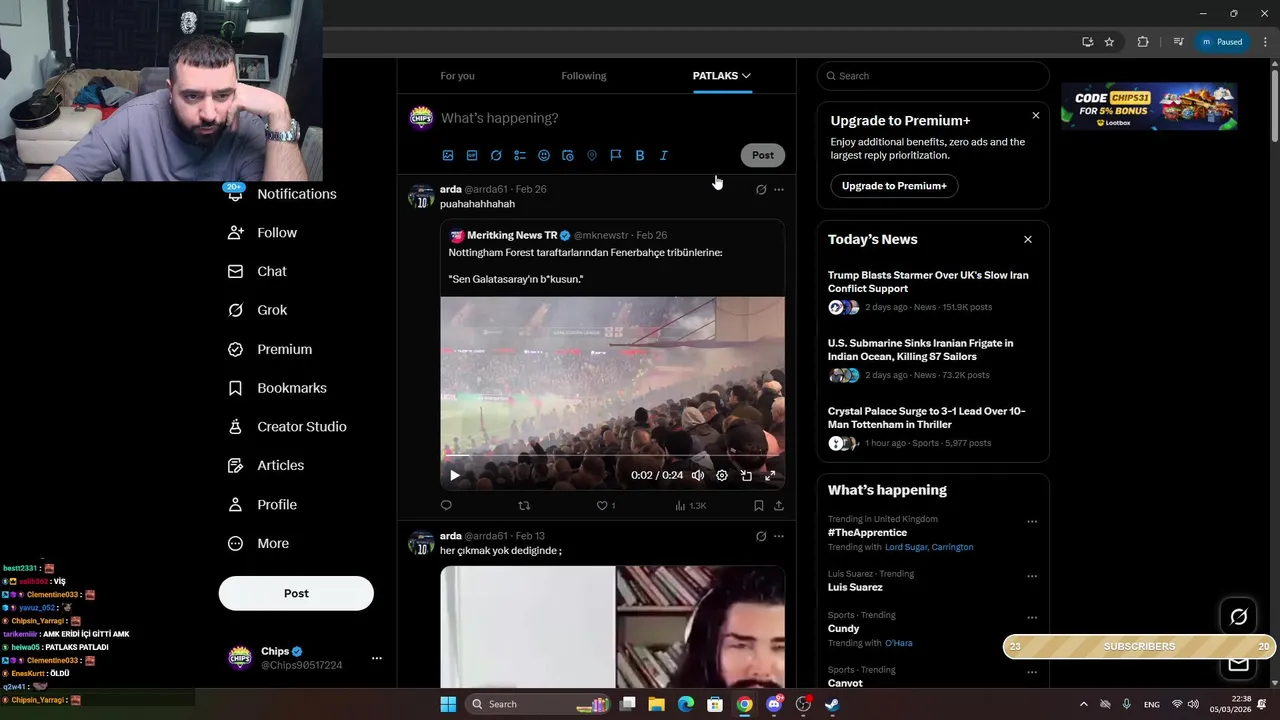1280x720 pixels.
Task: Open options for Luis Suarez trend
Action: (1032, 577)
